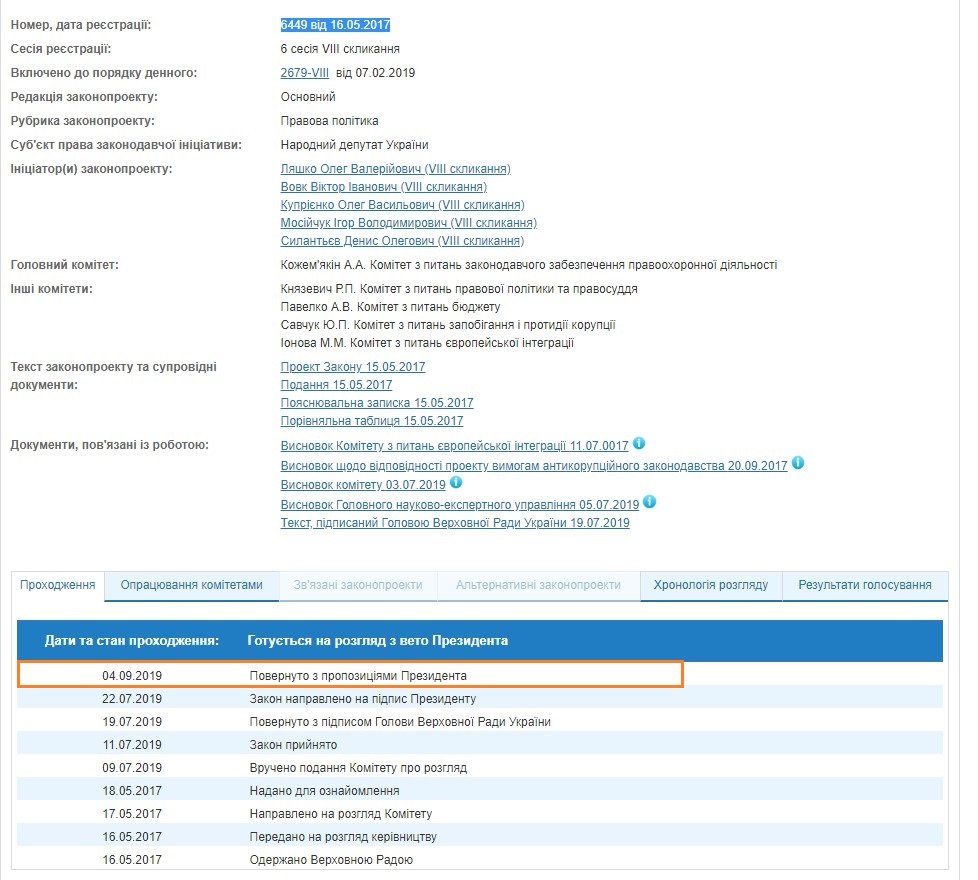This screenshot has height=880, width=978.
Task: Open Порівняльна таблиця 15.05.2017 document
Action: click(372, 421)
